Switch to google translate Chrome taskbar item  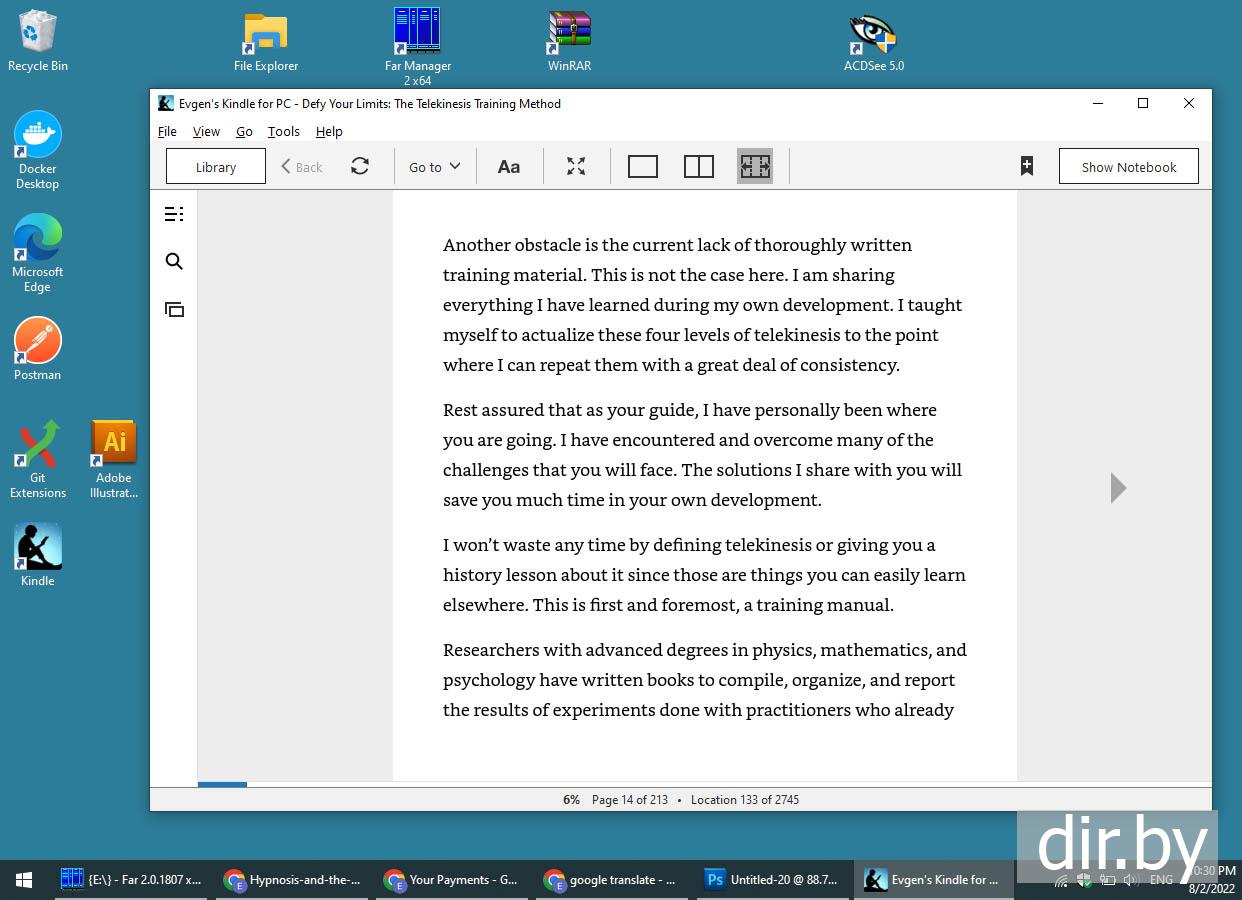[612, 880]
